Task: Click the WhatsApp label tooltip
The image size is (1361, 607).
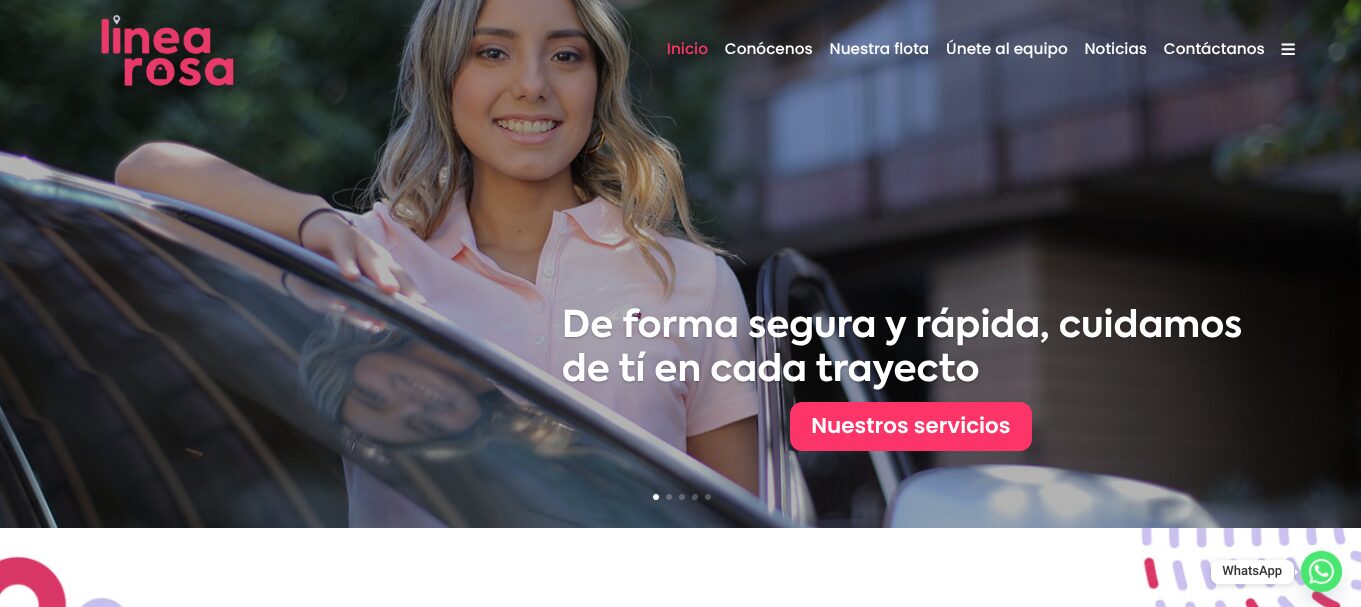Action: 1252,571
